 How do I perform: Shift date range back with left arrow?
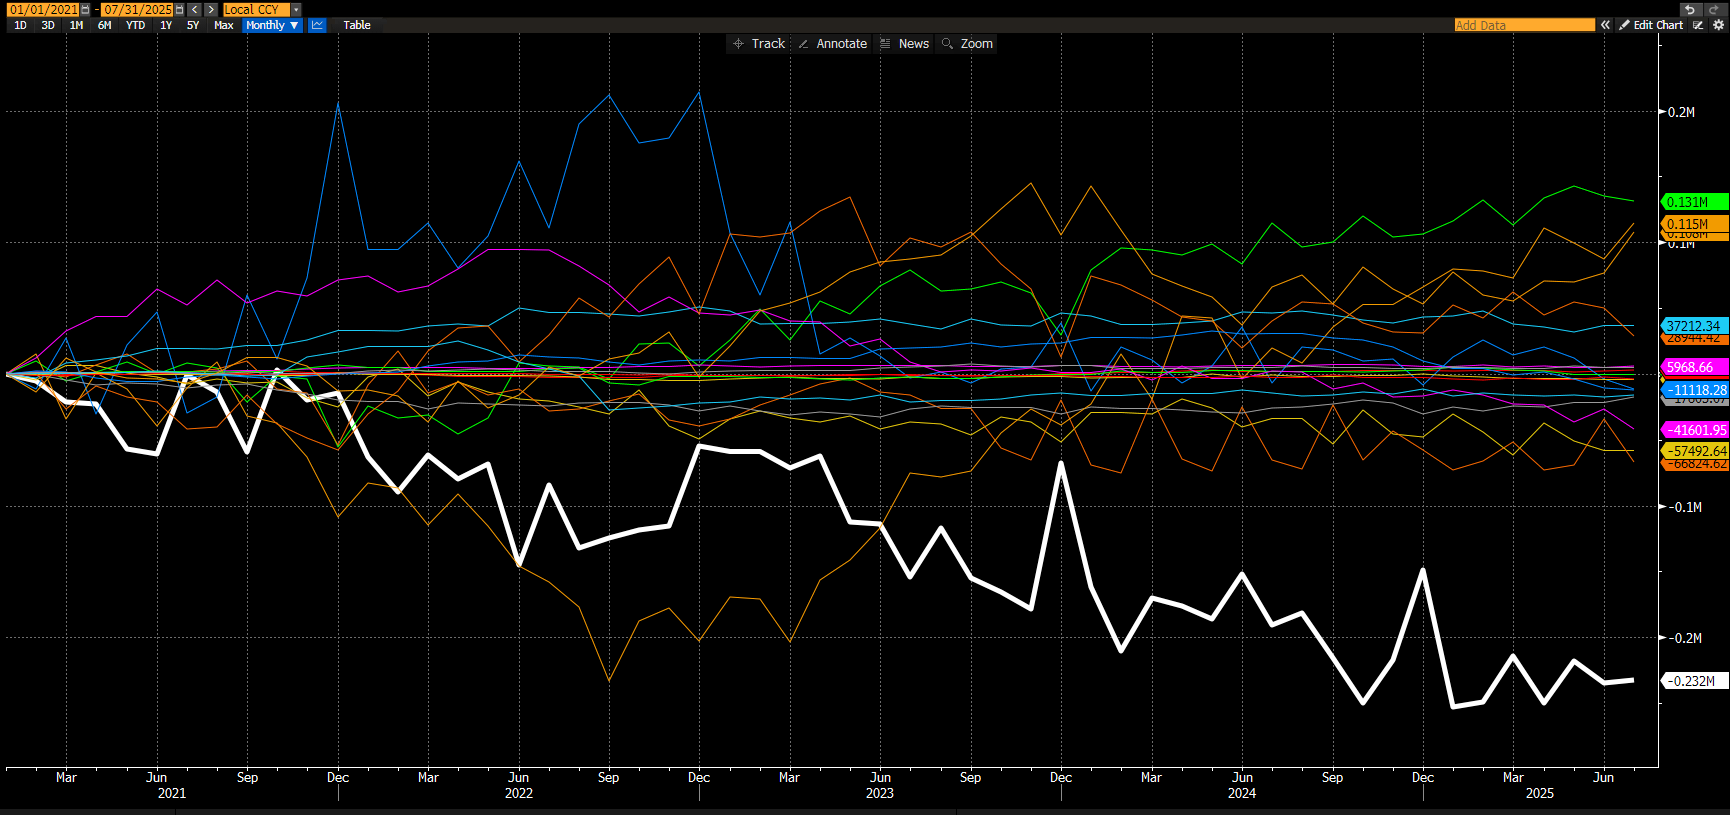pyautogui.click(x=194, y=9)
